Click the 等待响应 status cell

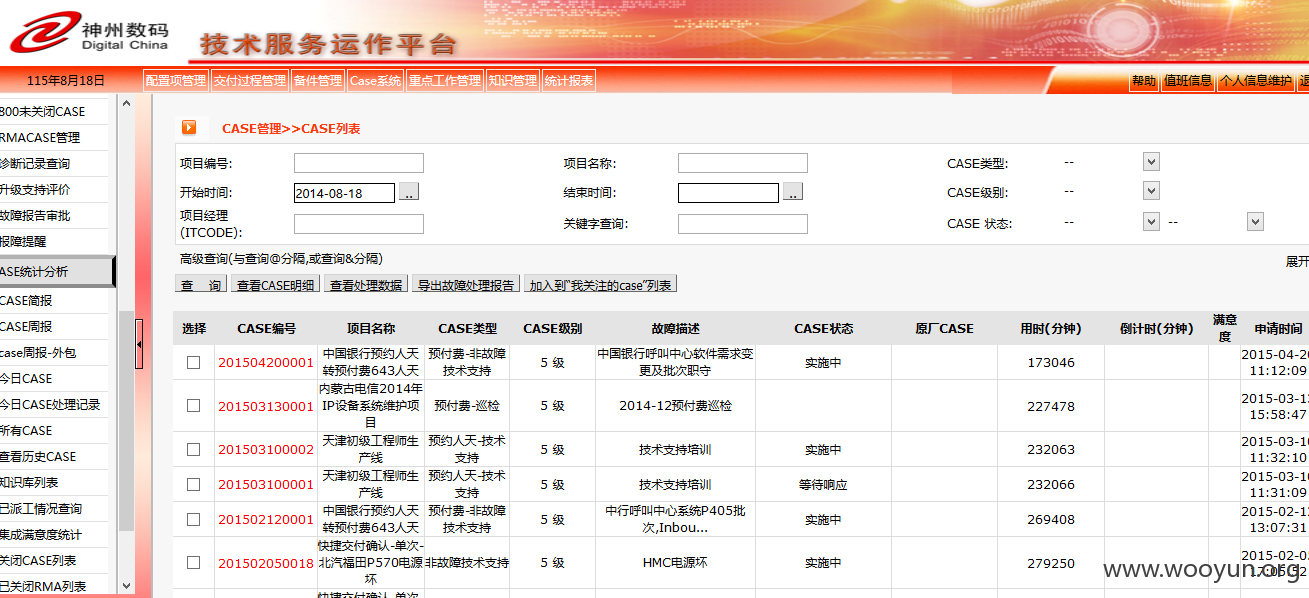(x=823, y=485)
